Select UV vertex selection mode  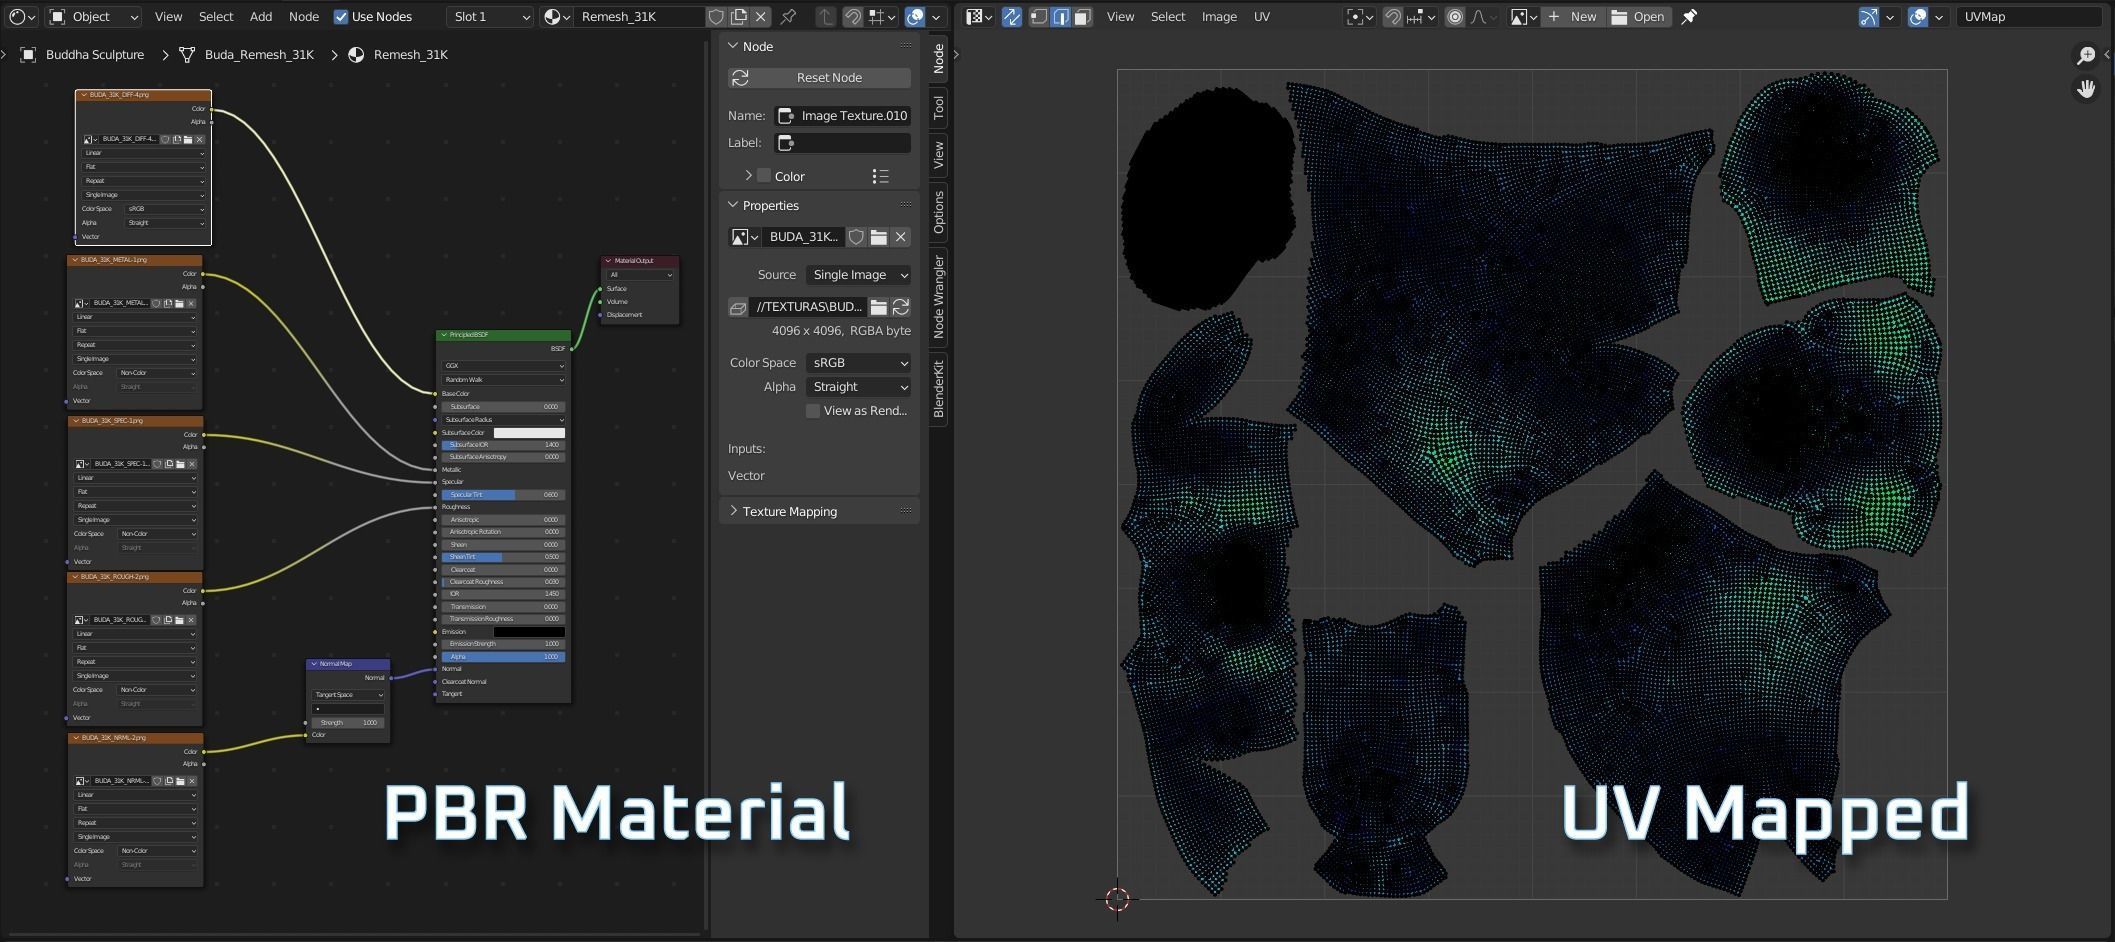1038,17
